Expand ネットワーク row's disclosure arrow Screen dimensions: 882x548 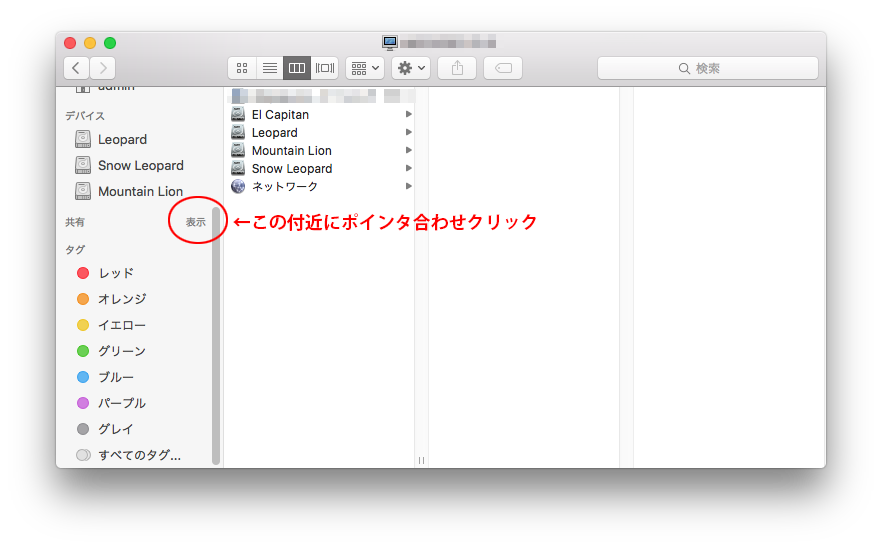click(x=409, y=186)
